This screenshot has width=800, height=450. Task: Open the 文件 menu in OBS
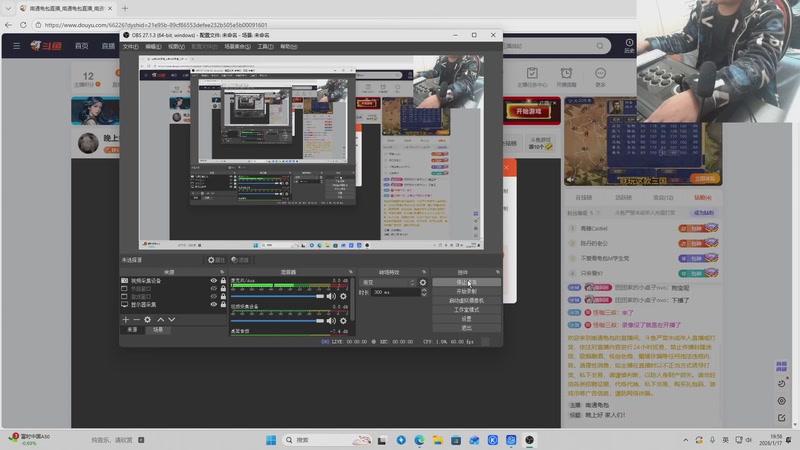click(x=130, y=46)
